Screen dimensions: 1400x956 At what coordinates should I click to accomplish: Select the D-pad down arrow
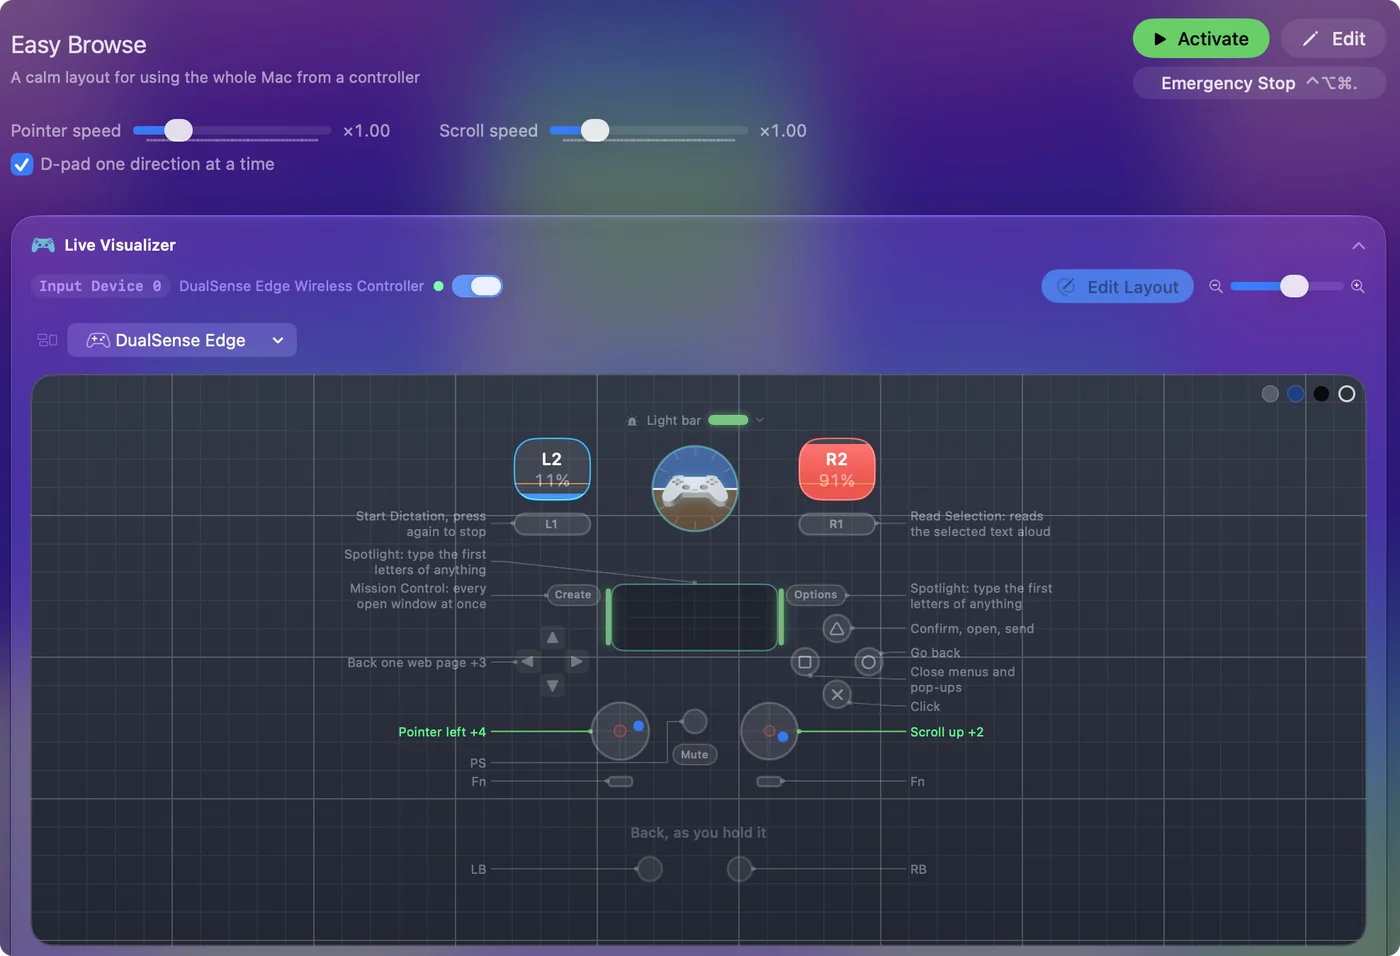[x=552, y=686]
